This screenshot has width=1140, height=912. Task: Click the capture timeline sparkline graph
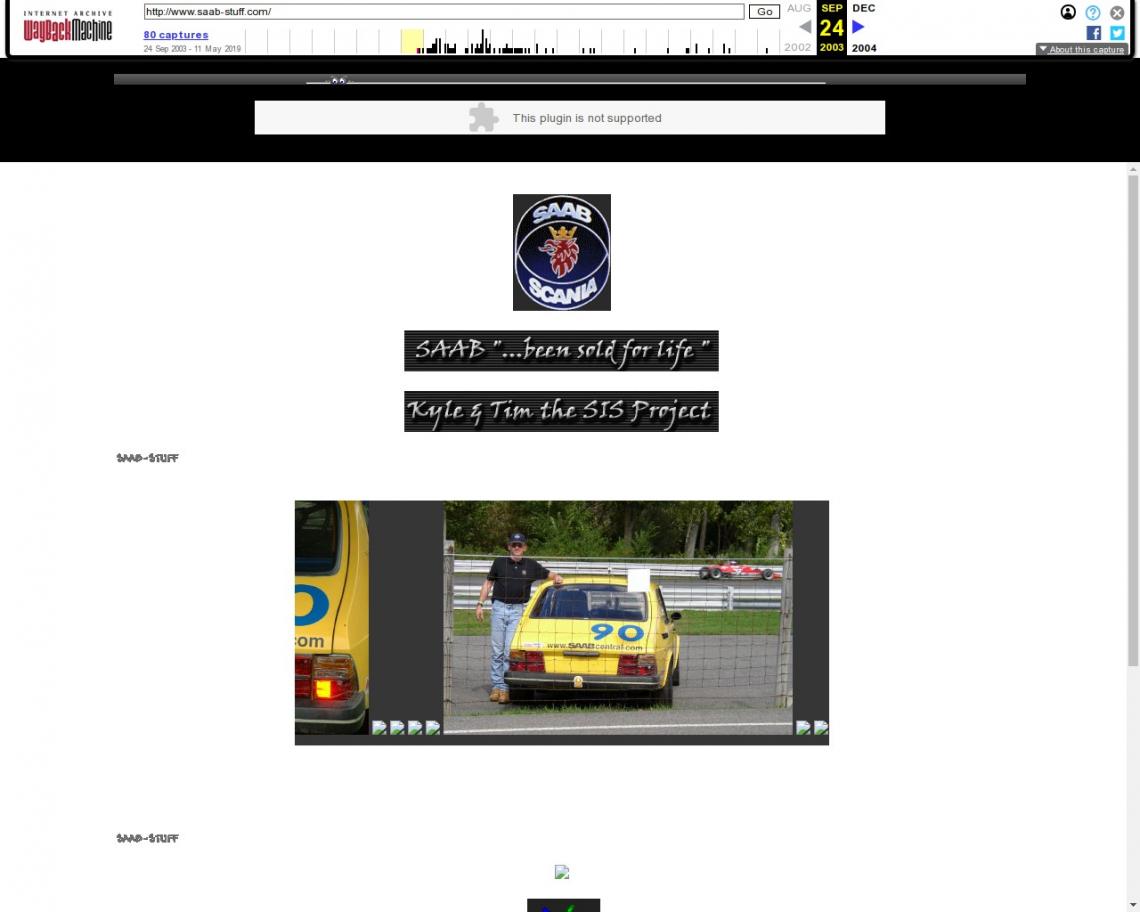coord(513,41)
